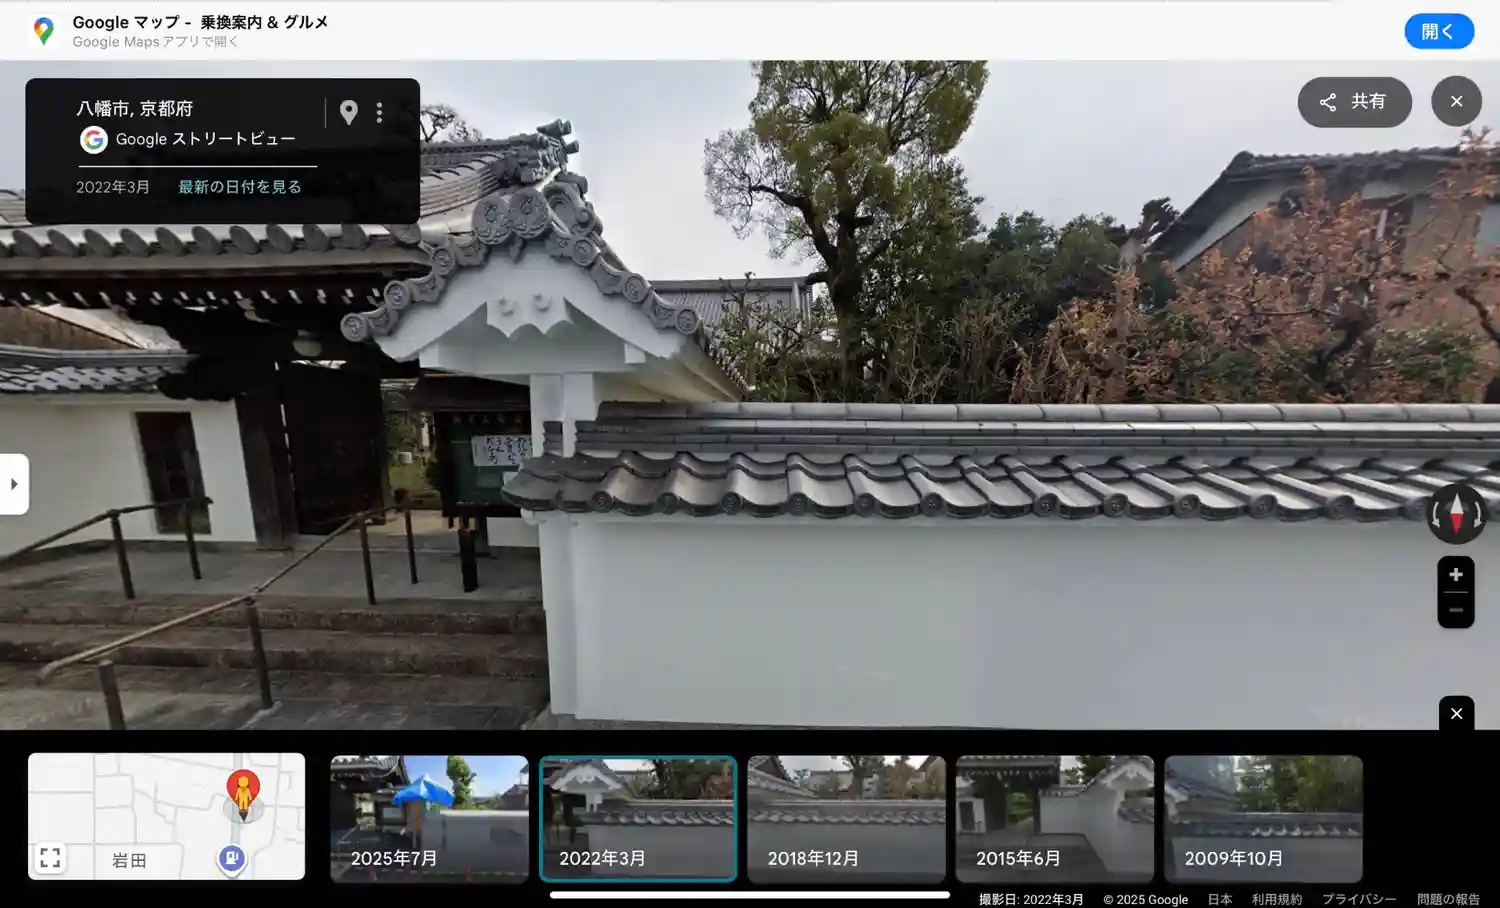
Task: Close the historical imagery timeline strip
Action: pyautogui.click(x=1456, y=714)
